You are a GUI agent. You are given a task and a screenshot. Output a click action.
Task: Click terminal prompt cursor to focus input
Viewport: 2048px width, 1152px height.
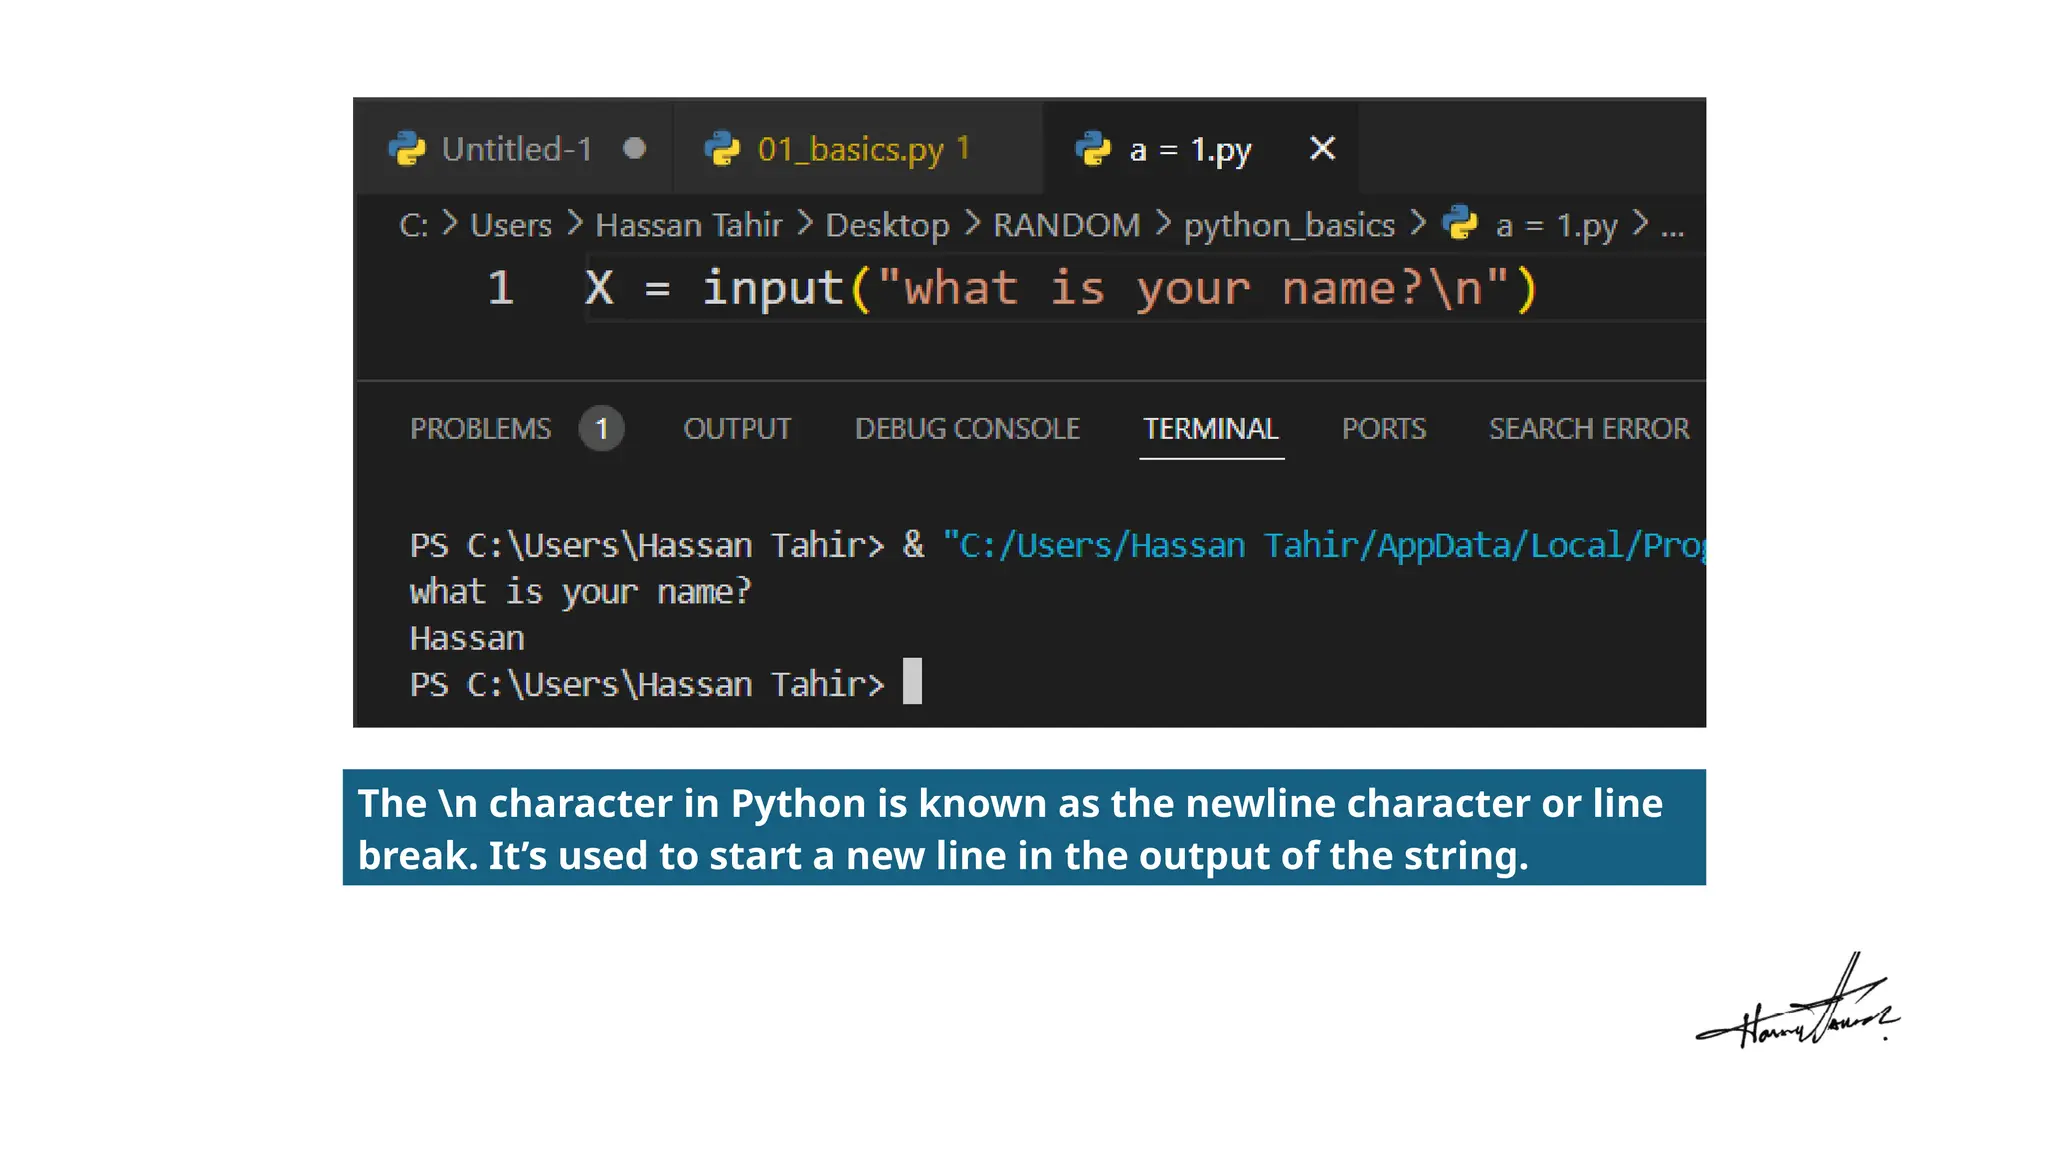(912, 682)
